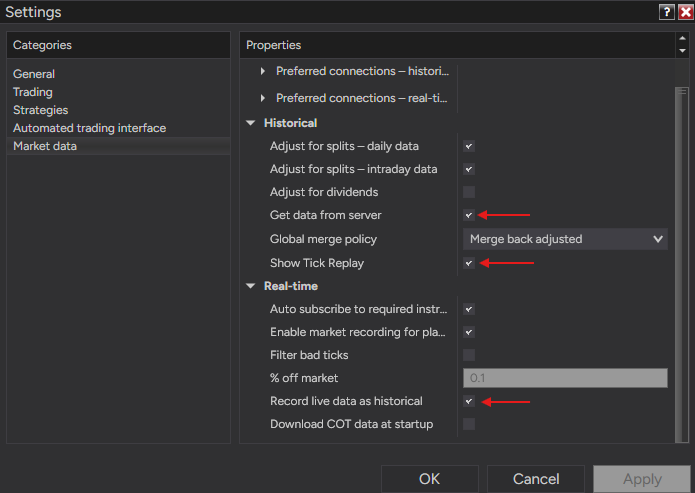Enable Filter bad ticks checkbox
Screen dimensions: 695x493
[469, 355]
